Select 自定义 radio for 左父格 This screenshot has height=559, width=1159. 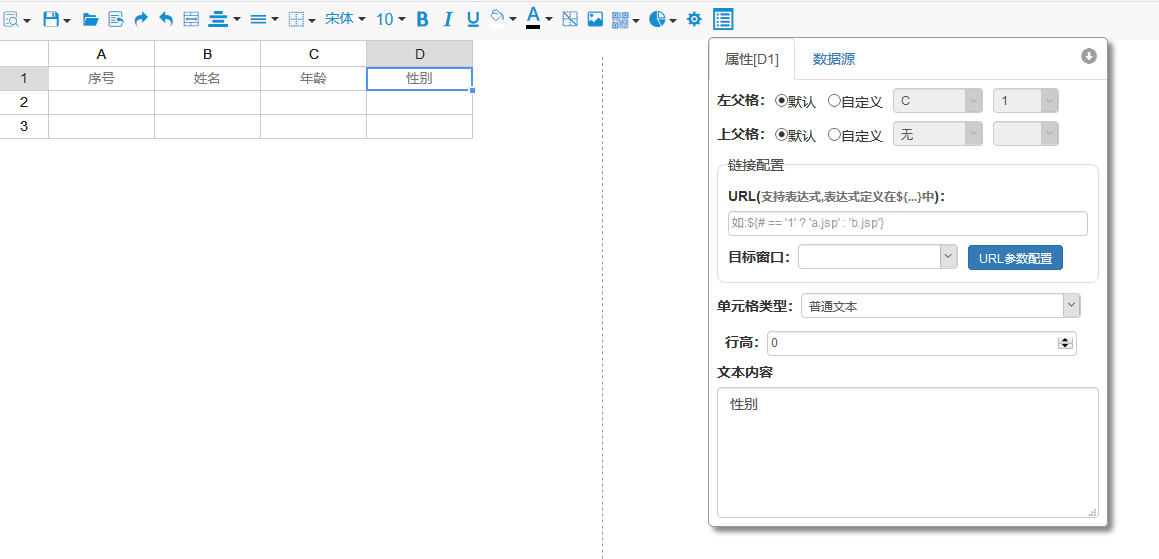coord(834,101)
